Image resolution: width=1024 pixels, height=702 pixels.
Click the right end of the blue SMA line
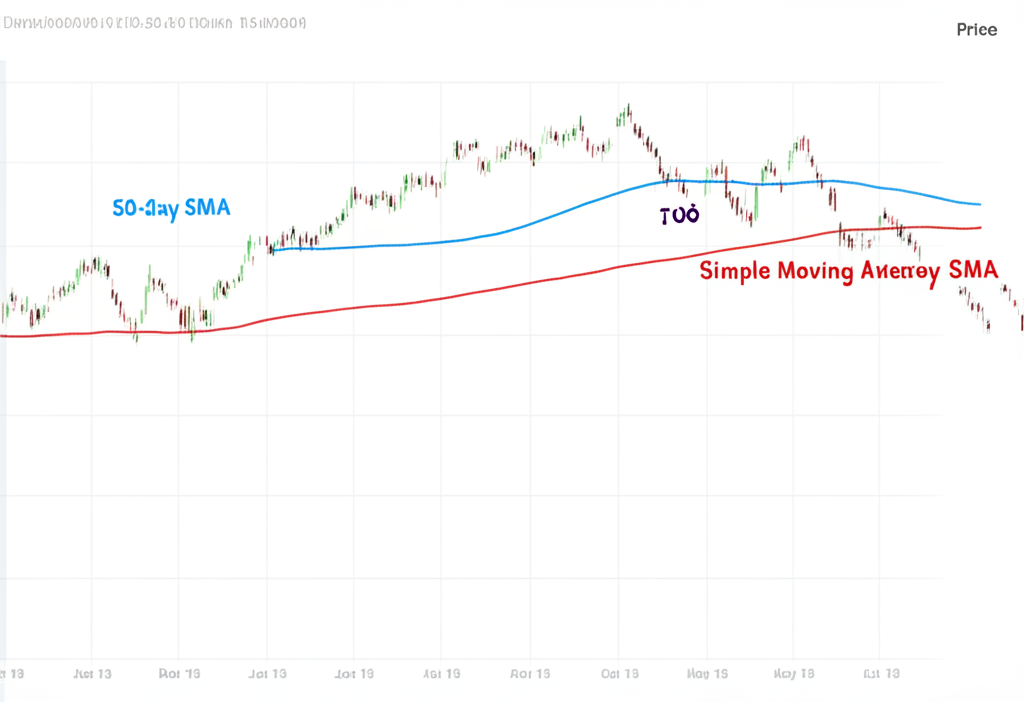980,204
